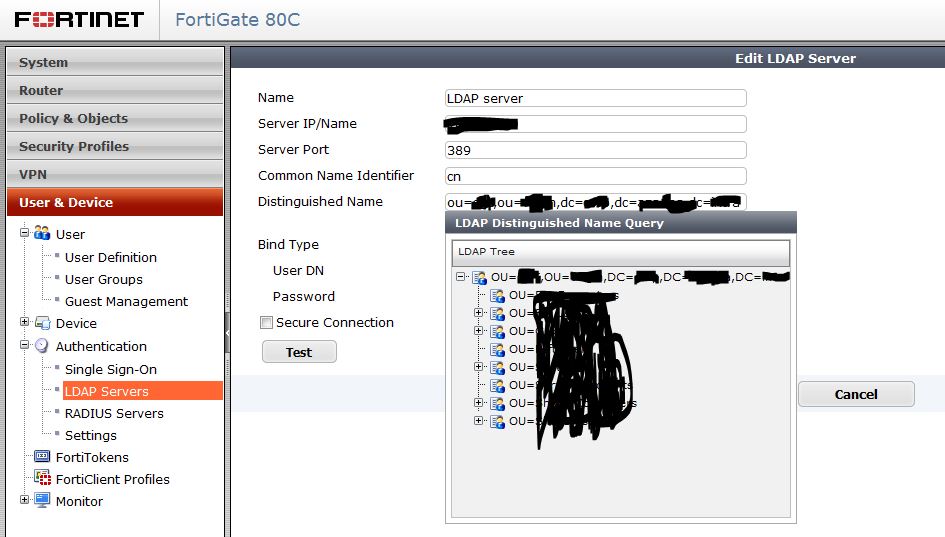Image resolution: width=945 pixels, height=537 pixels.
Task: Click the Distinguished Name field
Action: (x=595, y=202)
